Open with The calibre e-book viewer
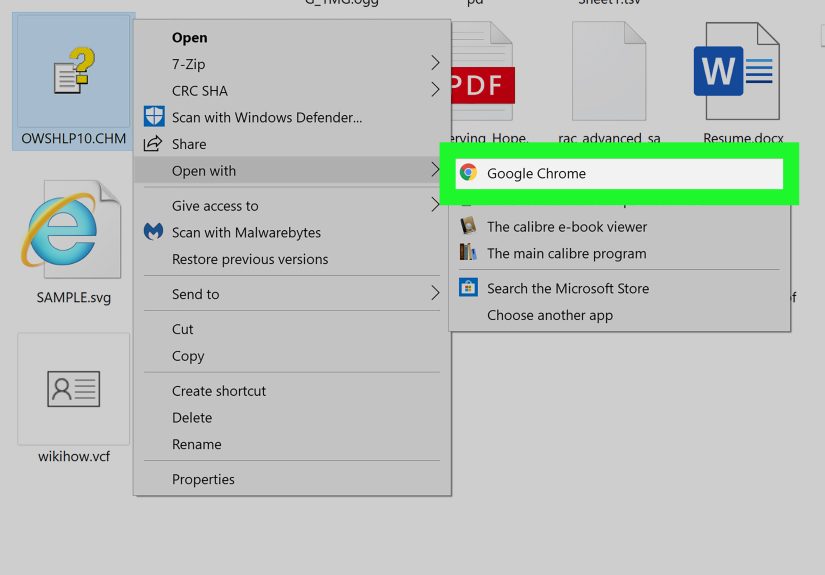 click(619, 227)
